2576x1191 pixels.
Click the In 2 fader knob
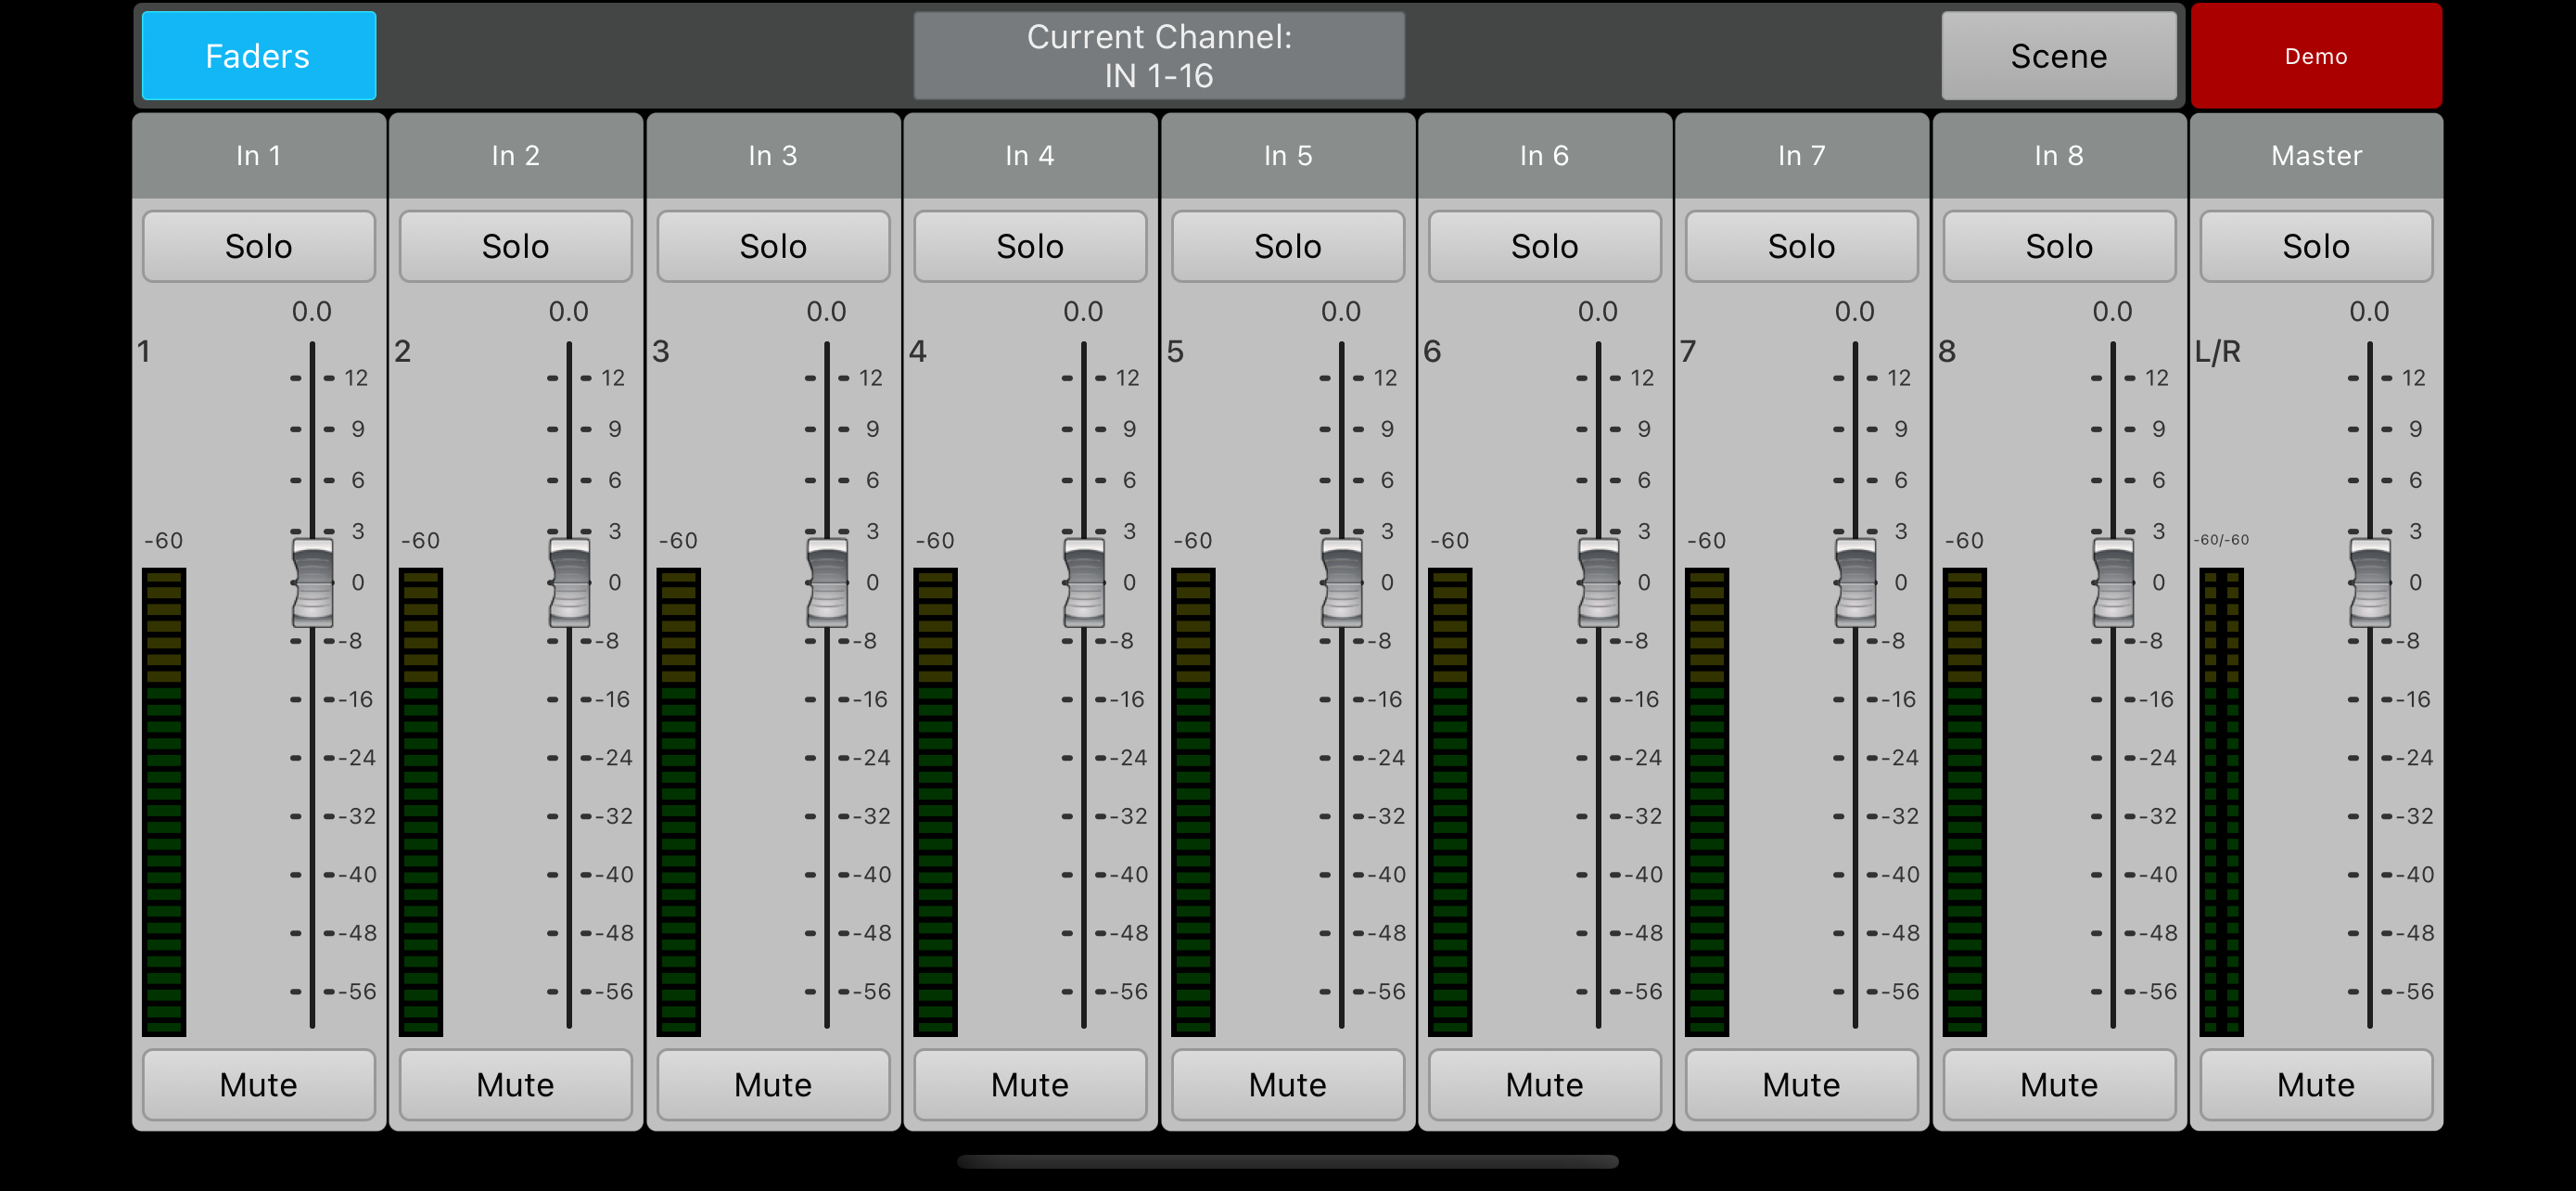[x=570, y=583]
